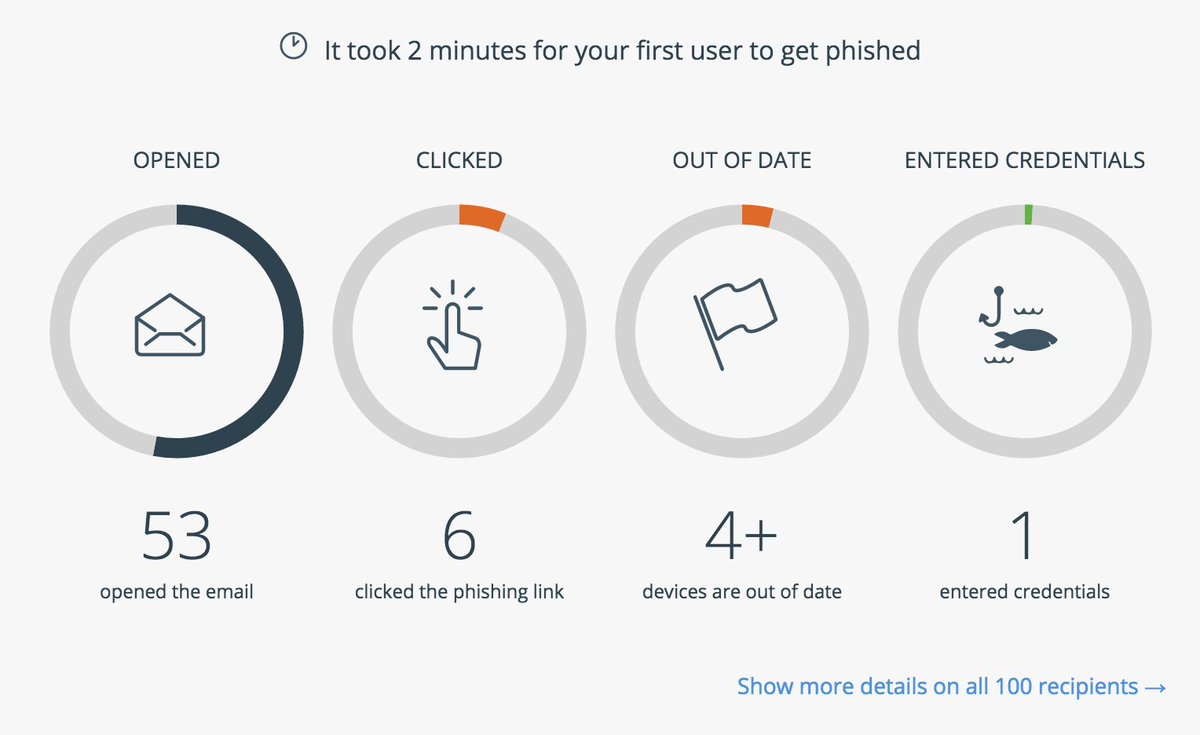This screenshot has height=735, width=1200.
Task: Open the 'Show more details on all 100 recipients' link
Action: 952,687
